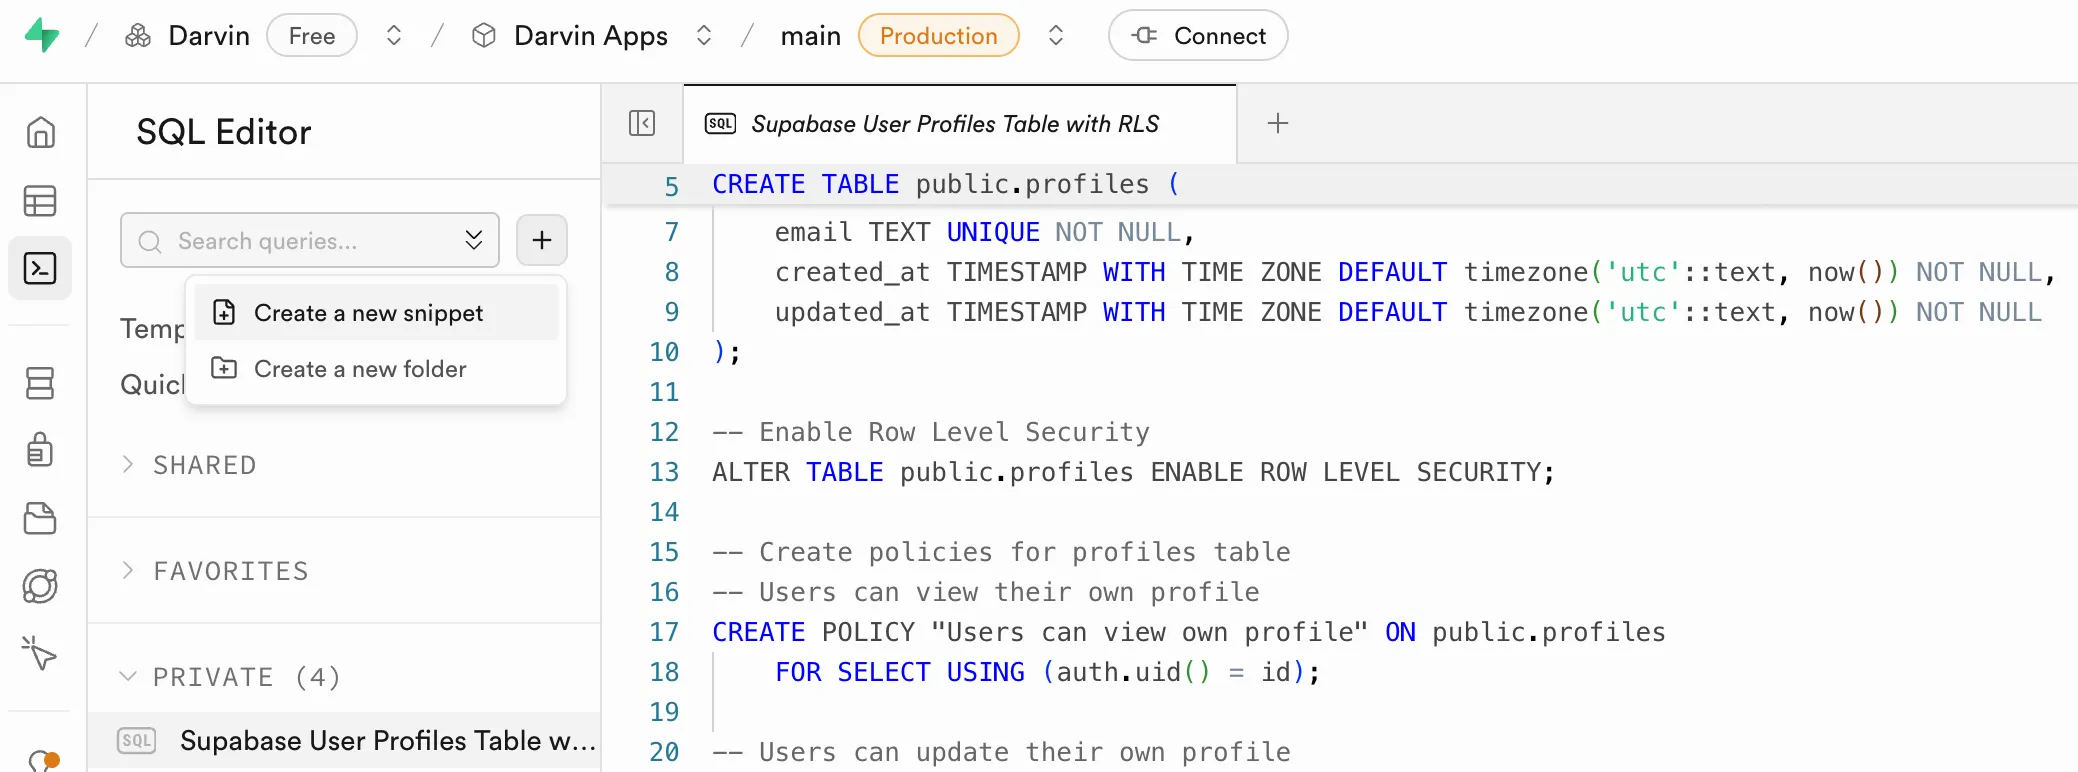Open Supabase User Profiles Table snippet in list
This screenshot has width=2078, height=772.
[344, 741]
